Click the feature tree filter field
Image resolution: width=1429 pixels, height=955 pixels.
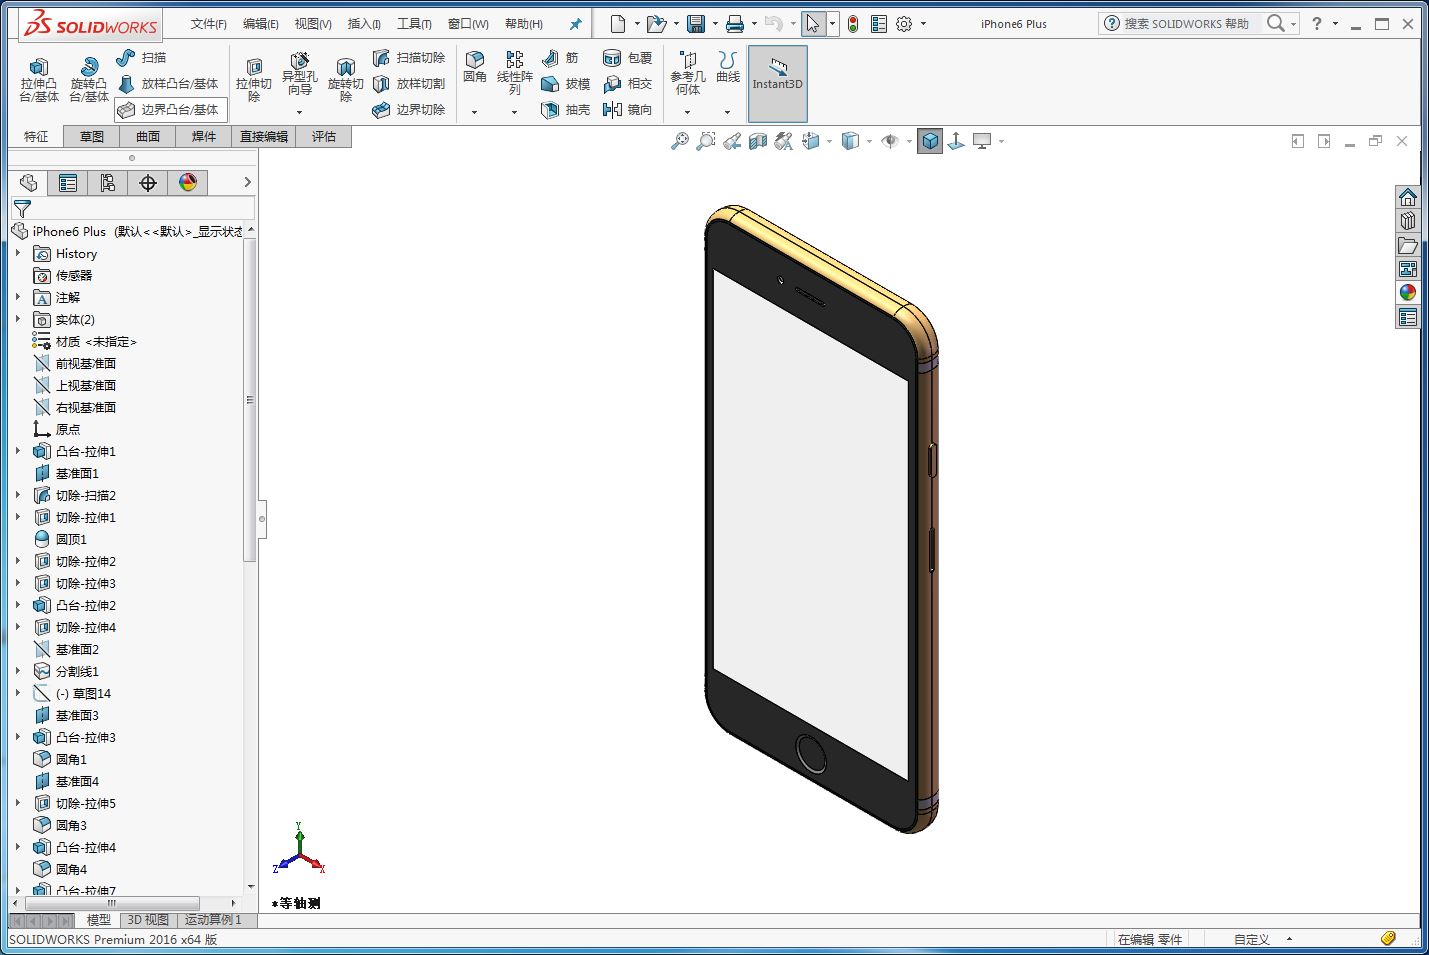[133, 208]
